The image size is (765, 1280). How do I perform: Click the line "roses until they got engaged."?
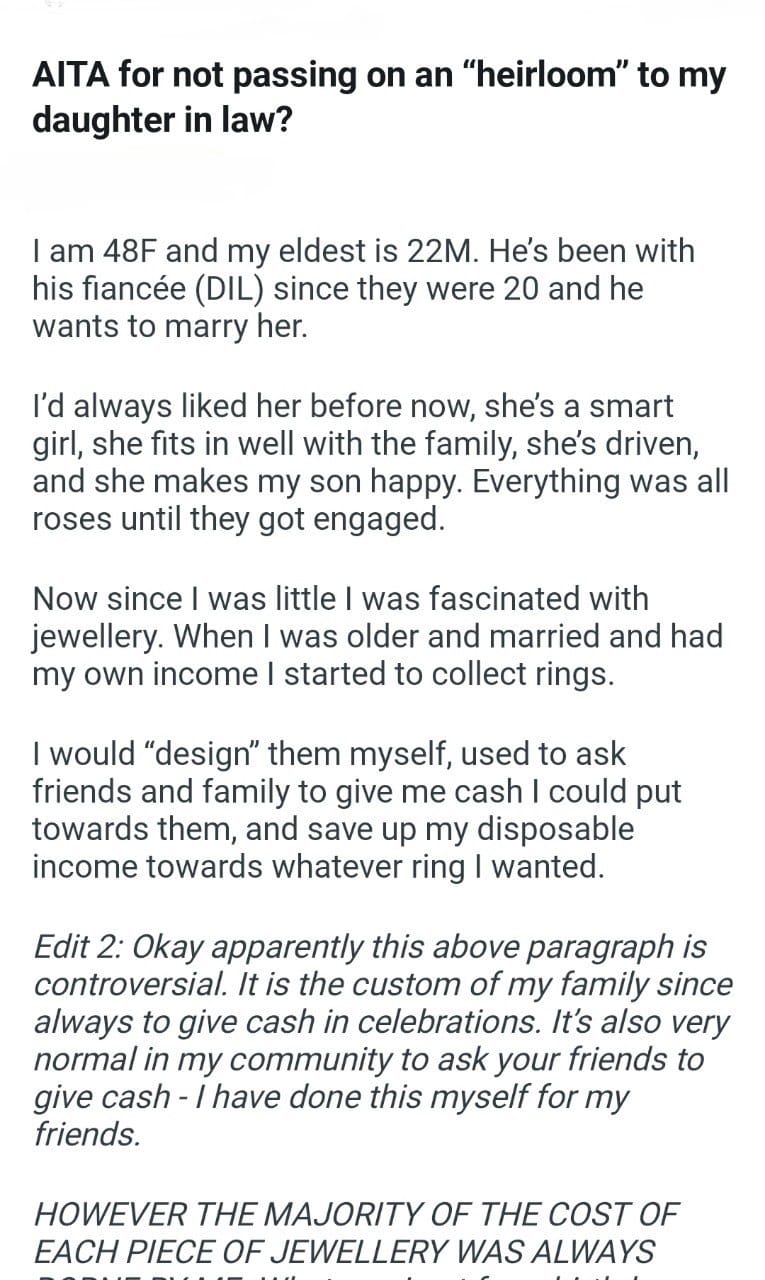238,520
